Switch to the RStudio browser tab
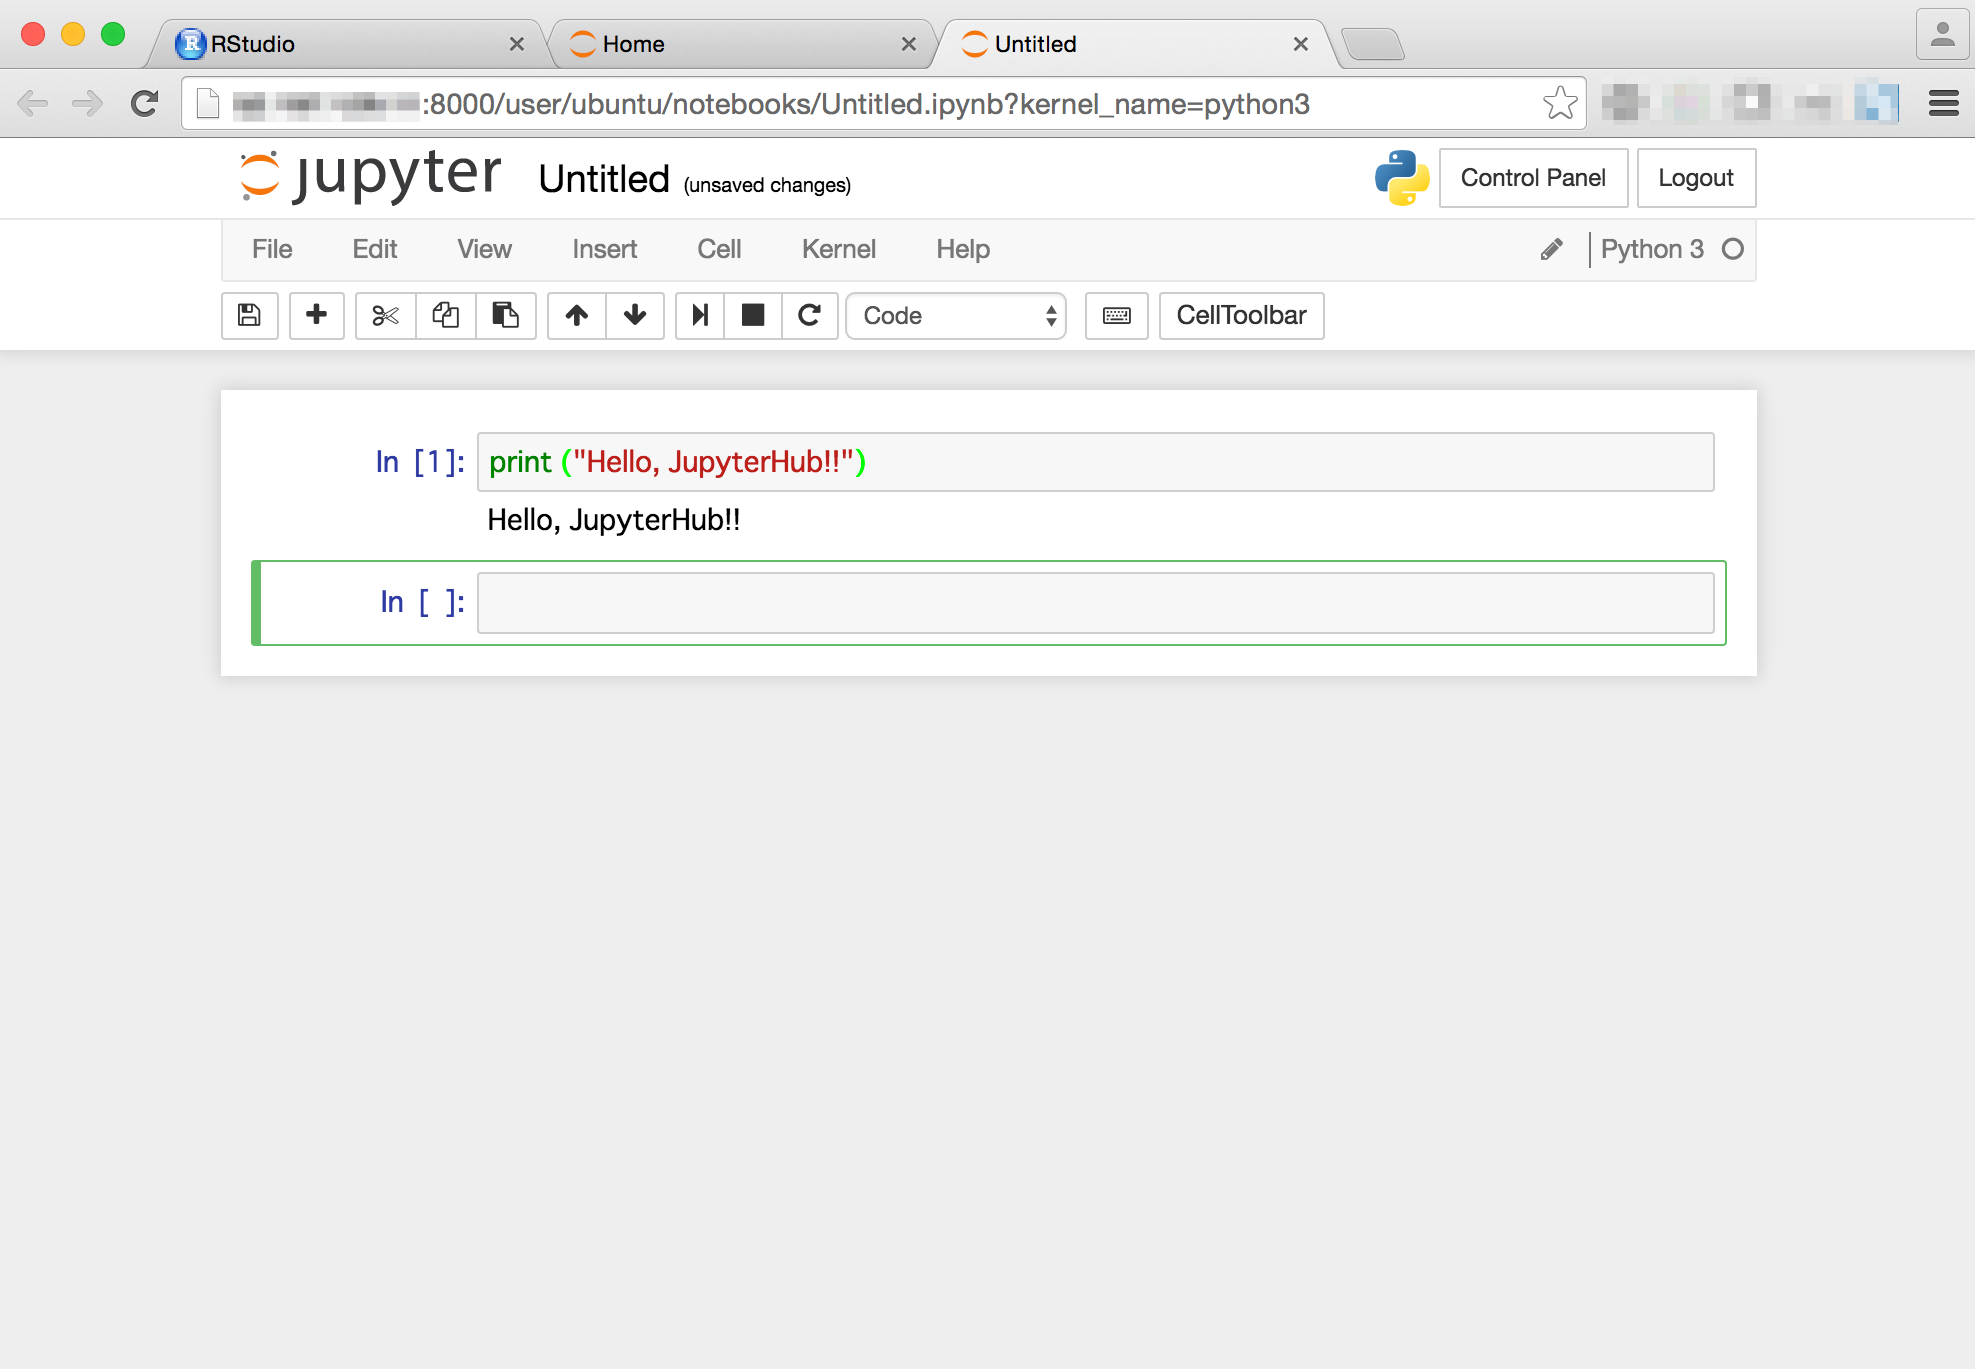This screenshot has width=1975, height=1369. 340,44
